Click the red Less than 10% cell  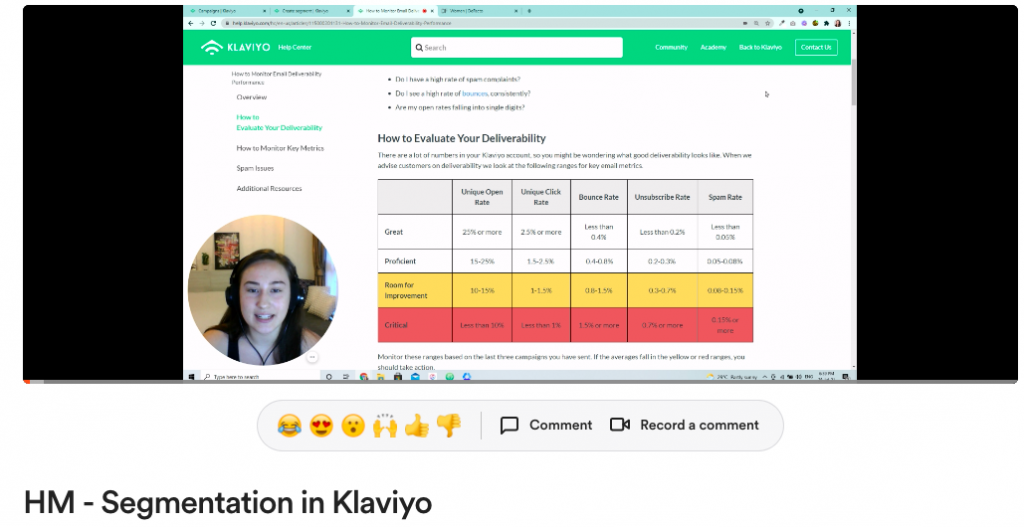pyautogui.click(x=482, y=325)
